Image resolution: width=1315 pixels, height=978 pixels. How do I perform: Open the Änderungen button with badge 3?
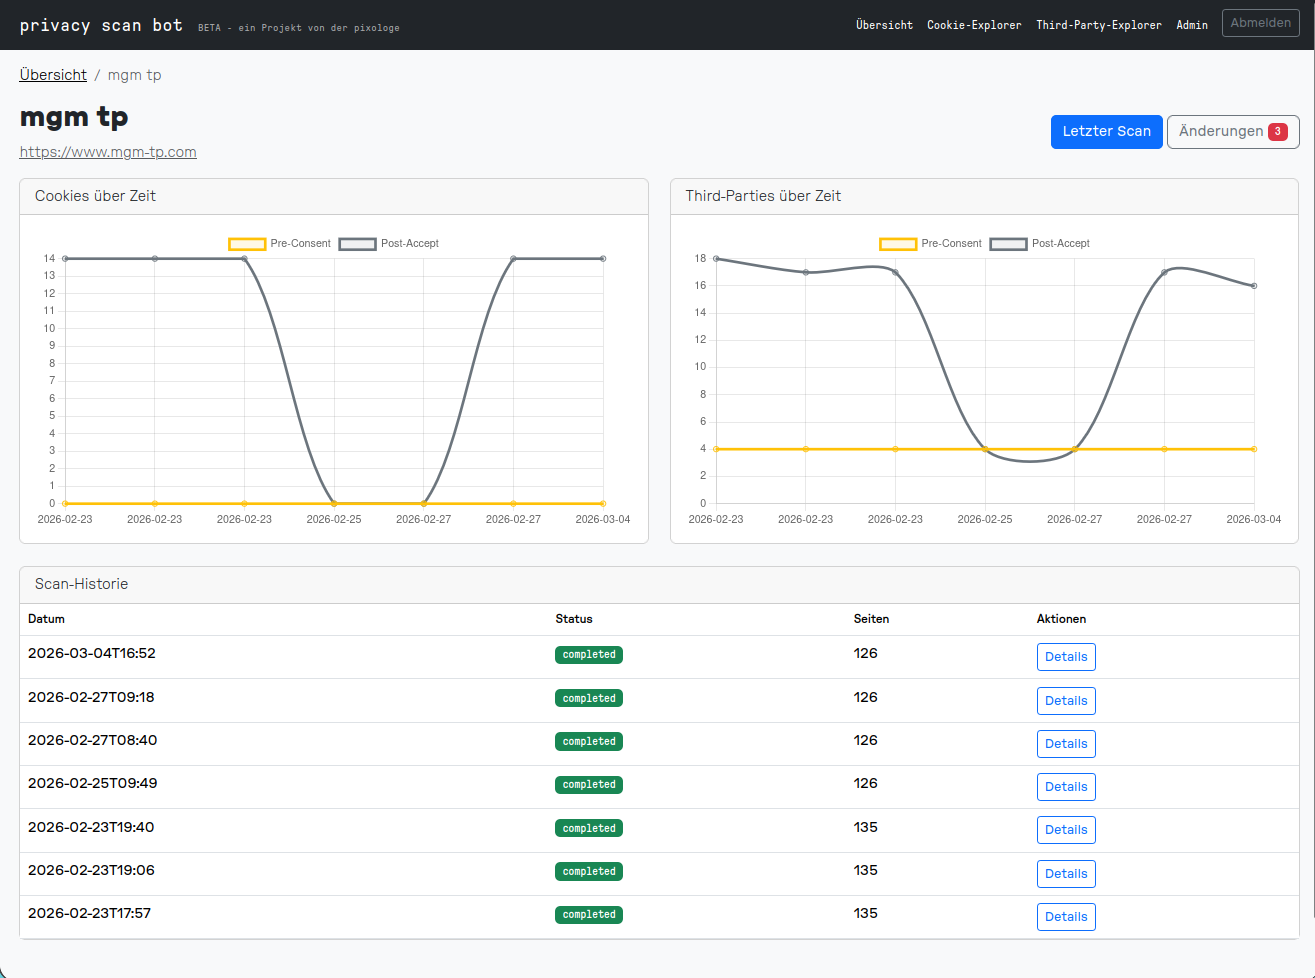[1233, 132]
